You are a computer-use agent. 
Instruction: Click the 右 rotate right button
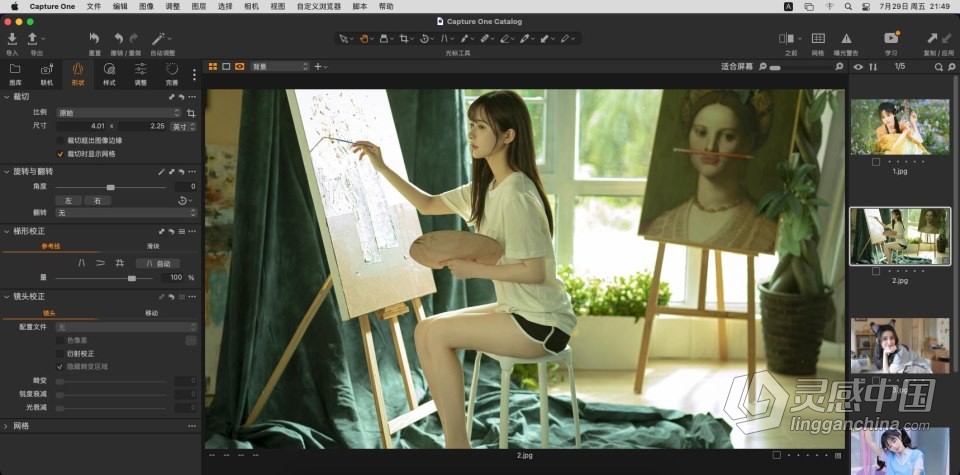[97, 200]
